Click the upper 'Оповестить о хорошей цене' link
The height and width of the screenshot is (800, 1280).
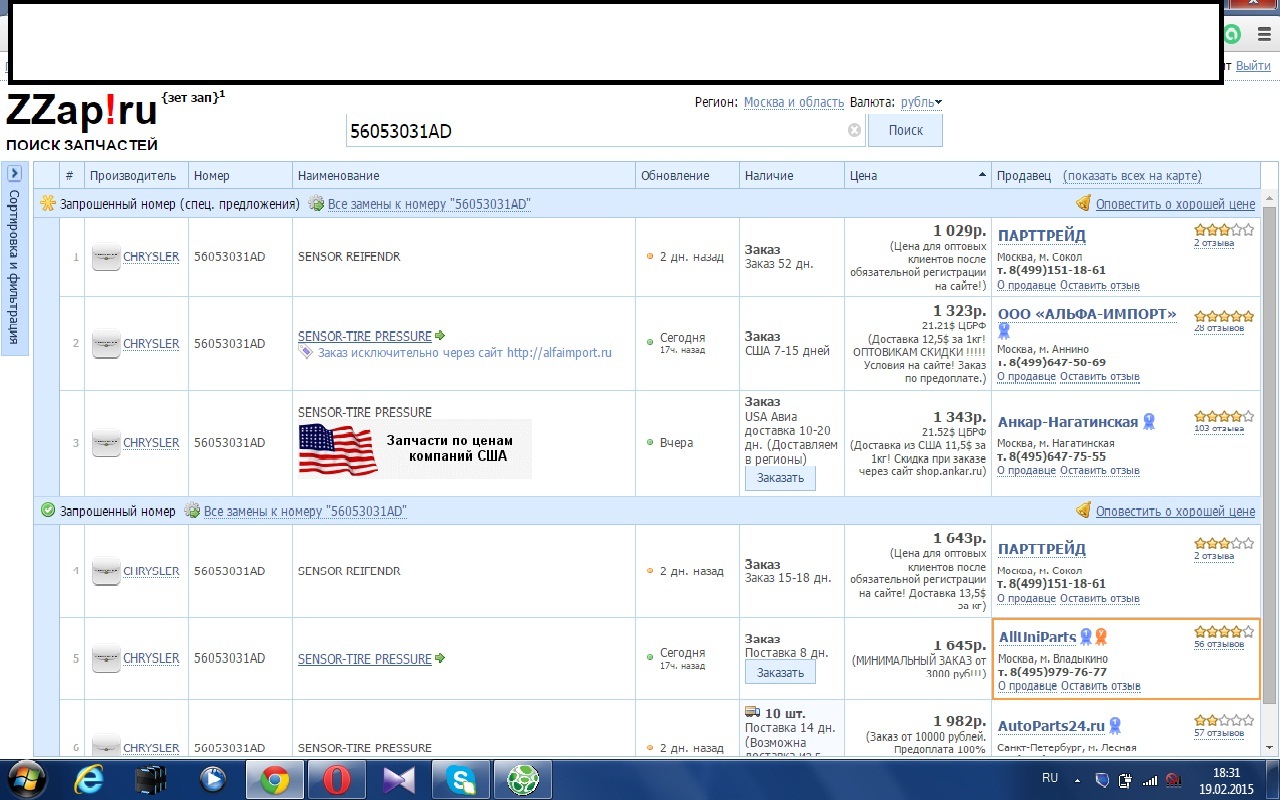1175,204
